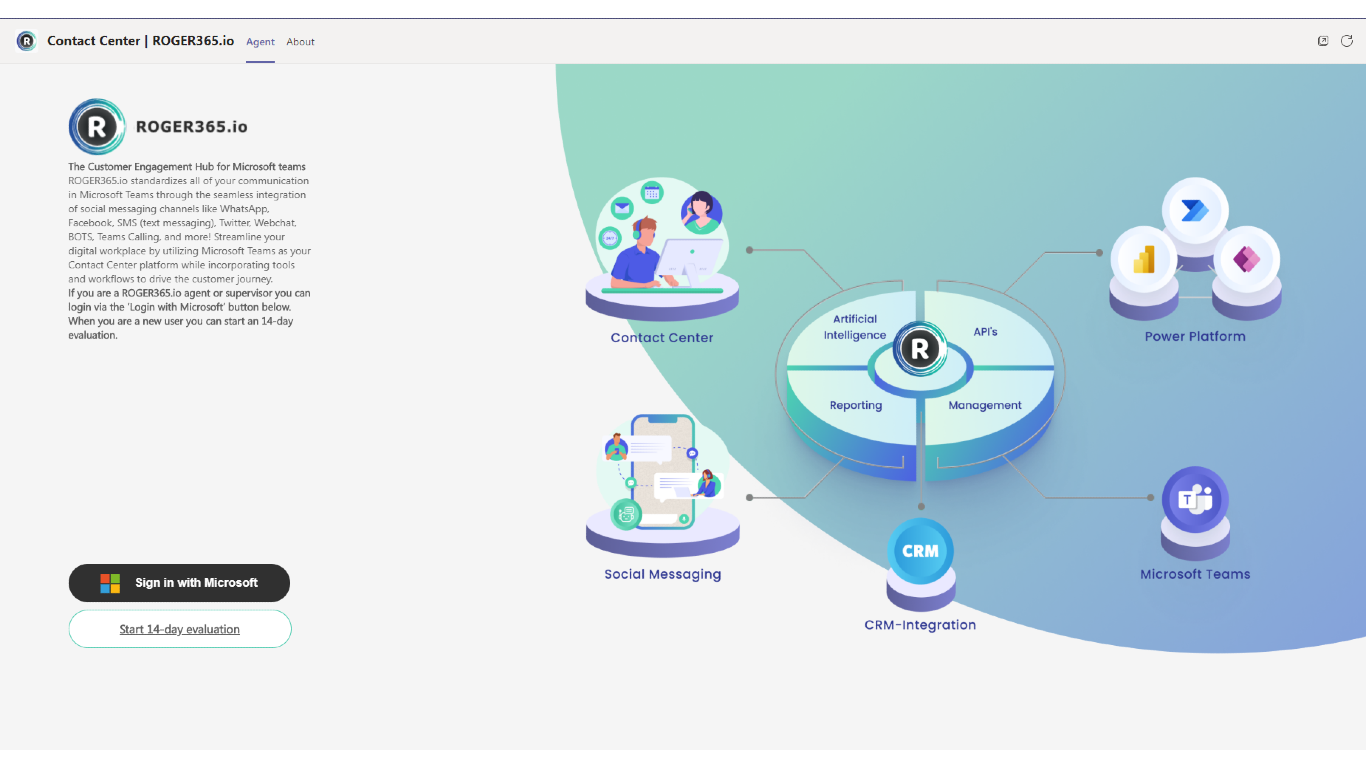Viewport: 1366px width, 768px height.
Task: Click the Reporting segment label
Action: pyautogui.click(x=856, y=405)
